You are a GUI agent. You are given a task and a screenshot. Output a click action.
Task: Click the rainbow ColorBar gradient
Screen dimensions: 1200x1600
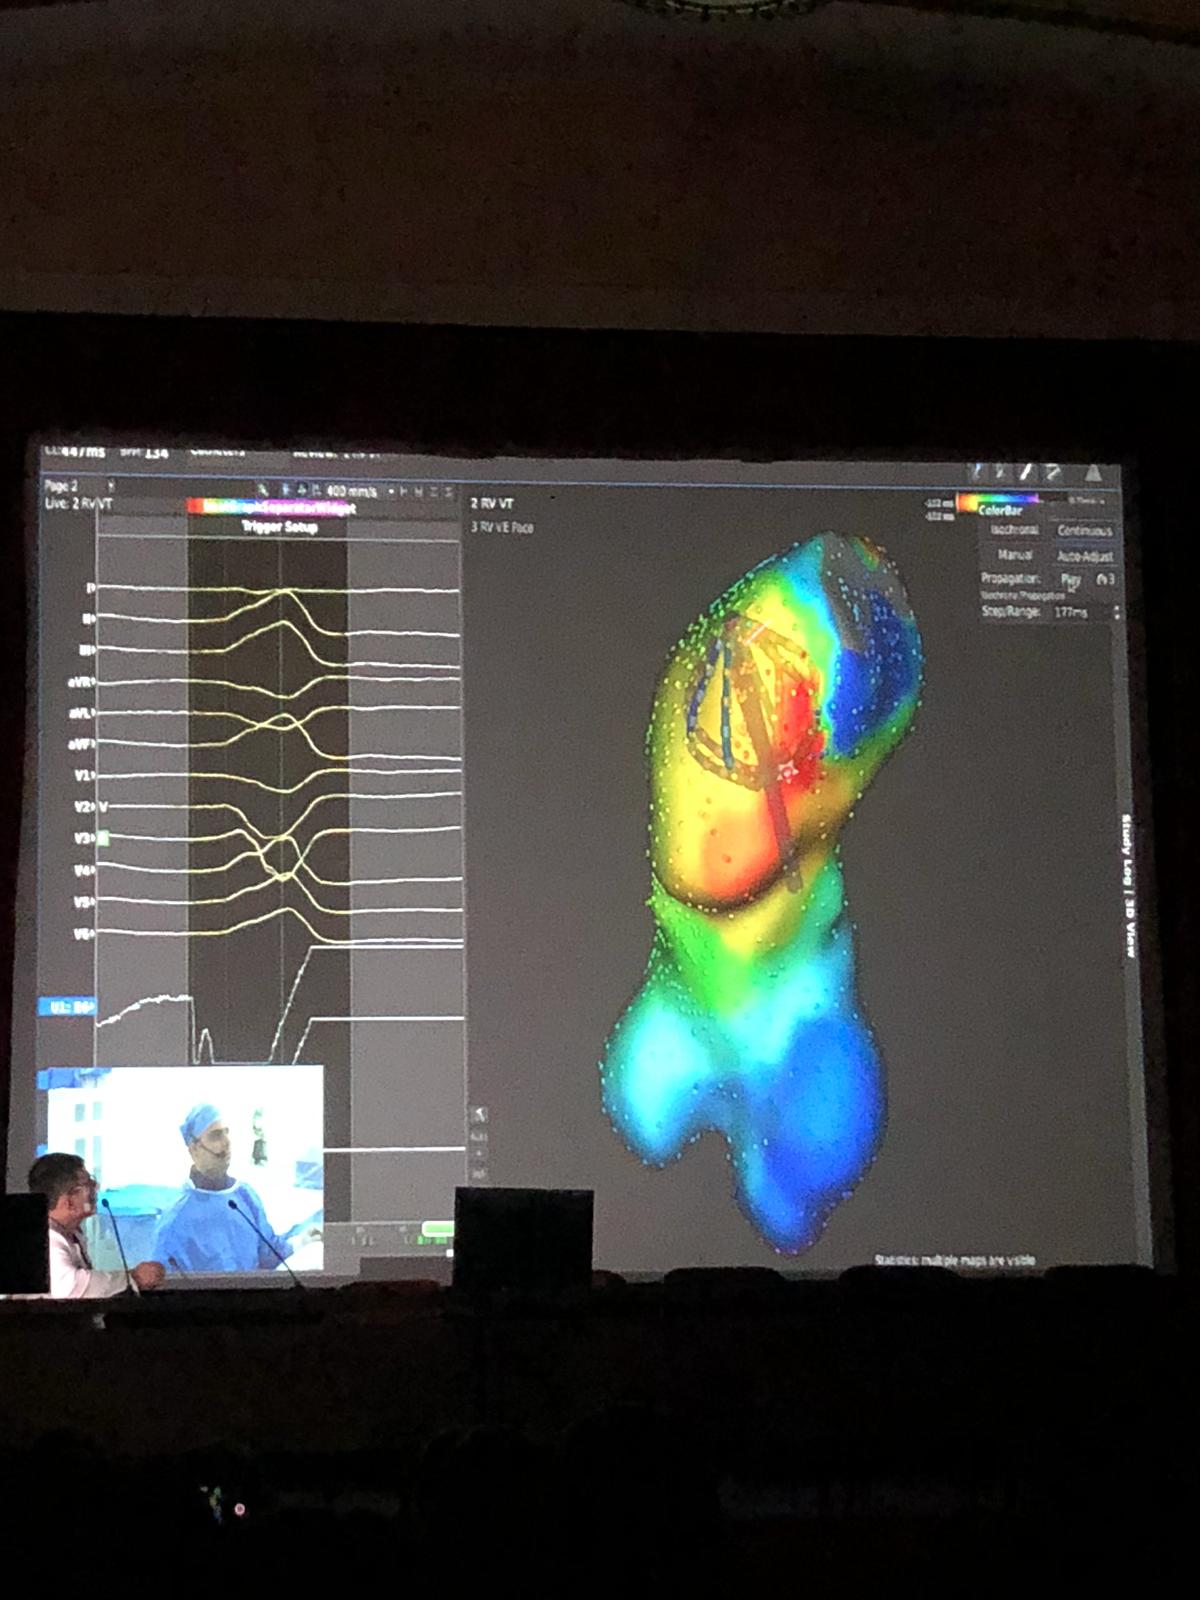997,500
